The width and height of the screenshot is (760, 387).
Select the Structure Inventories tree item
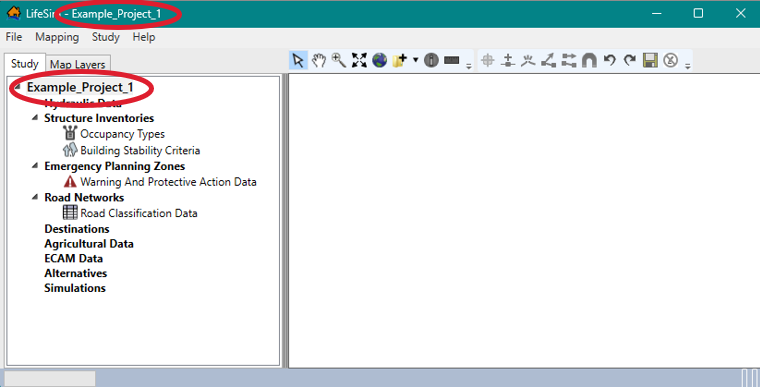coord(99,118)
